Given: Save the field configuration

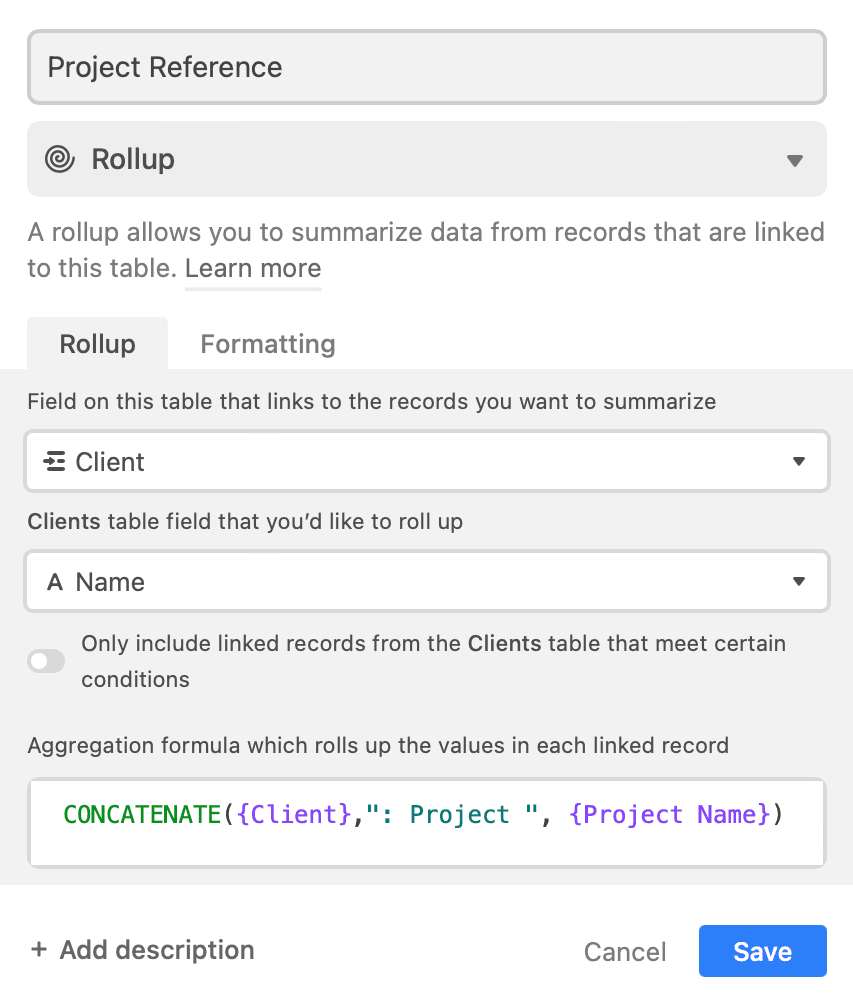Looking at the screenshot, I should (763, 951).
